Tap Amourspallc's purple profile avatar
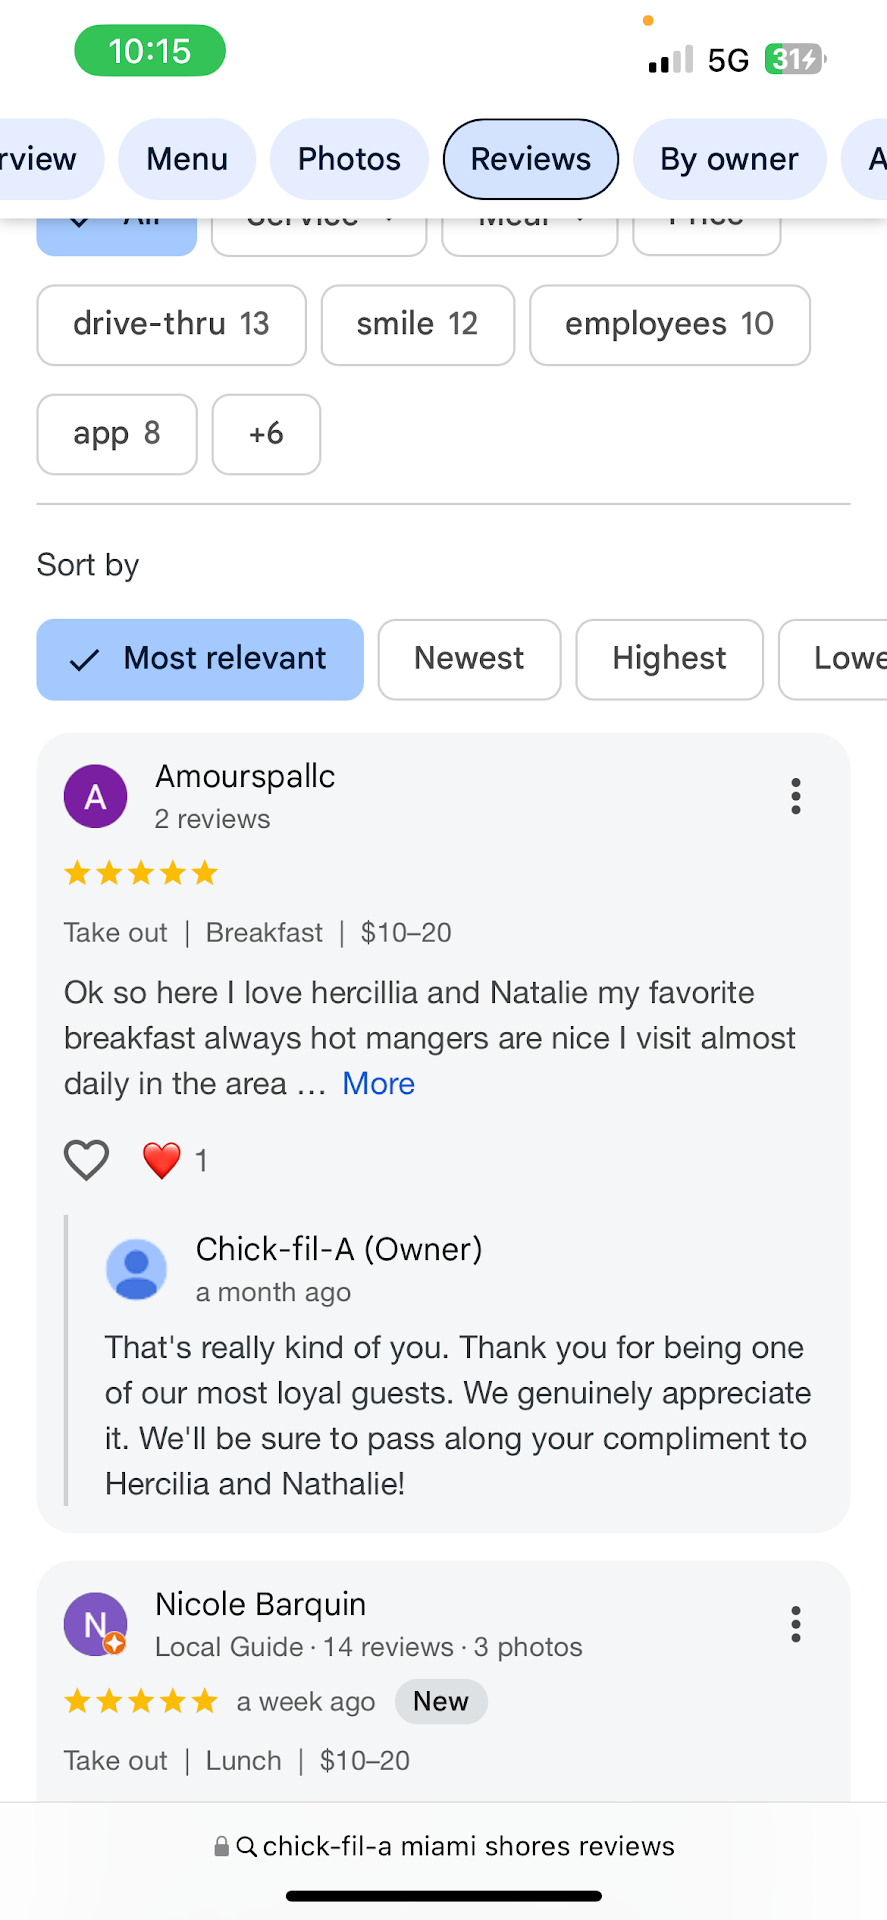This screenshot has height=1920, width=887. click(x=95, y=796)
